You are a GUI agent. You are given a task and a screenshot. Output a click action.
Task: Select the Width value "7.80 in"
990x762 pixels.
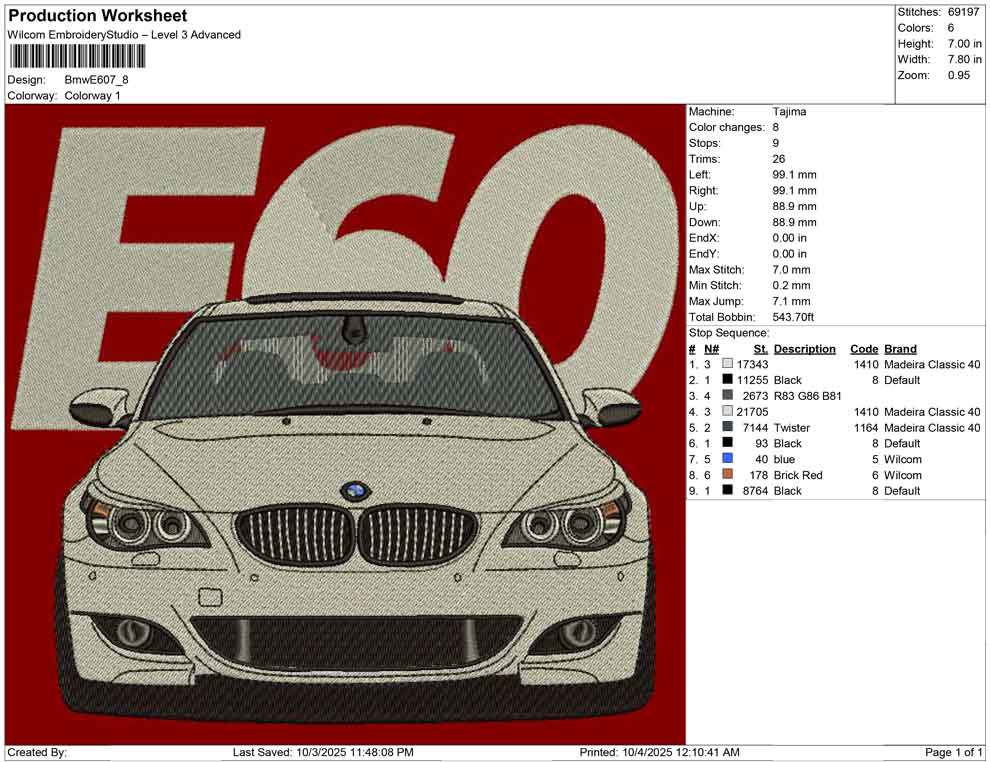tap(965, 59)
